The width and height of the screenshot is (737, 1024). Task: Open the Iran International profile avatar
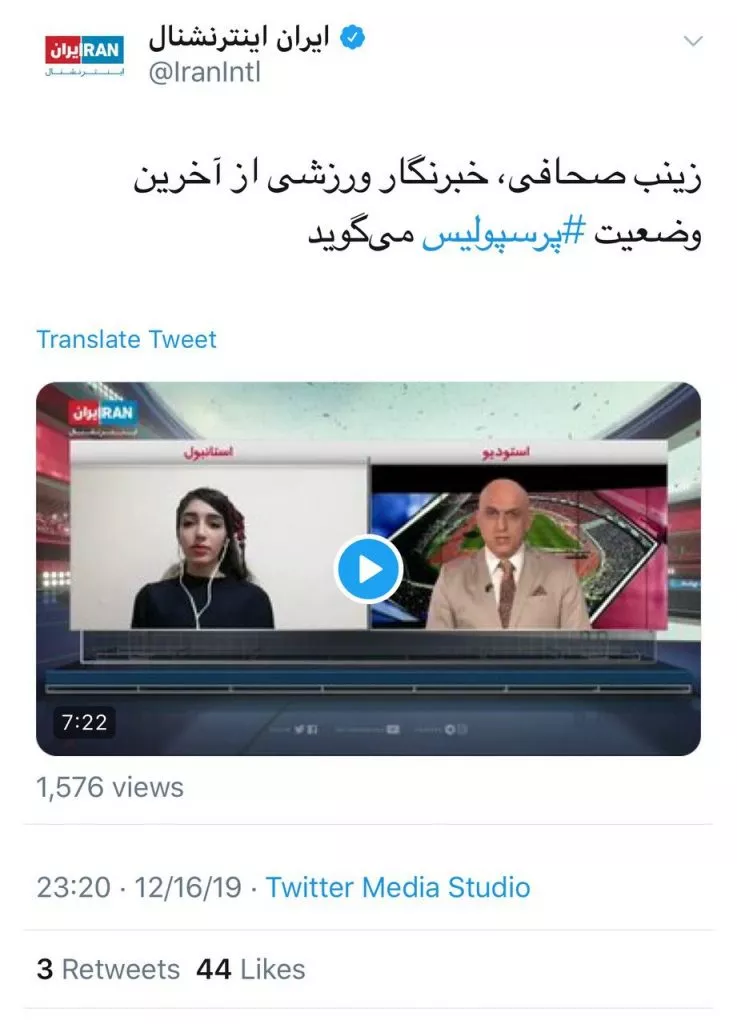pos(84,55)
